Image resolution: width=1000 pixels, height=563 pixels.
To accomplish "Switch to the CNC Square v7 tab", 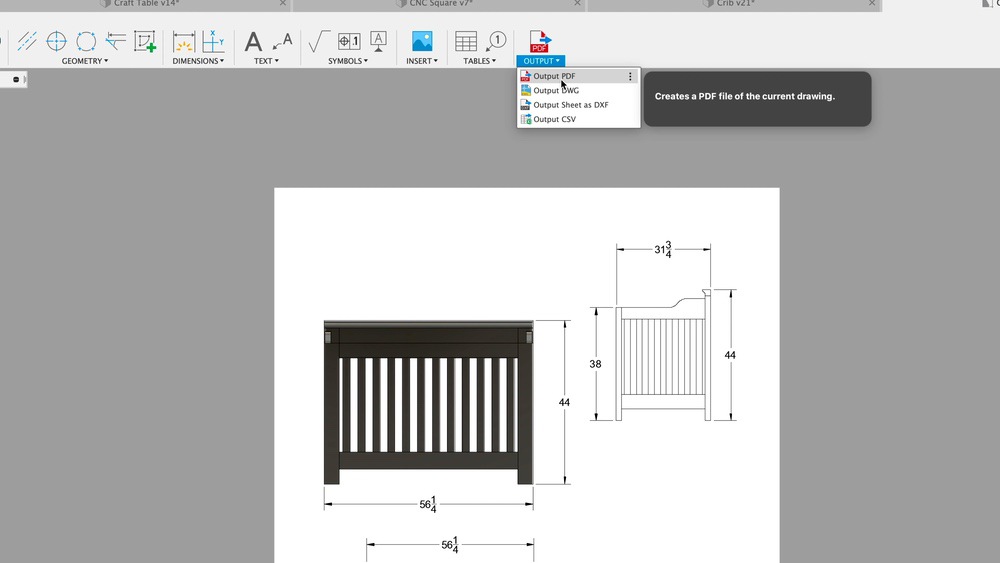I will point(441,4).
